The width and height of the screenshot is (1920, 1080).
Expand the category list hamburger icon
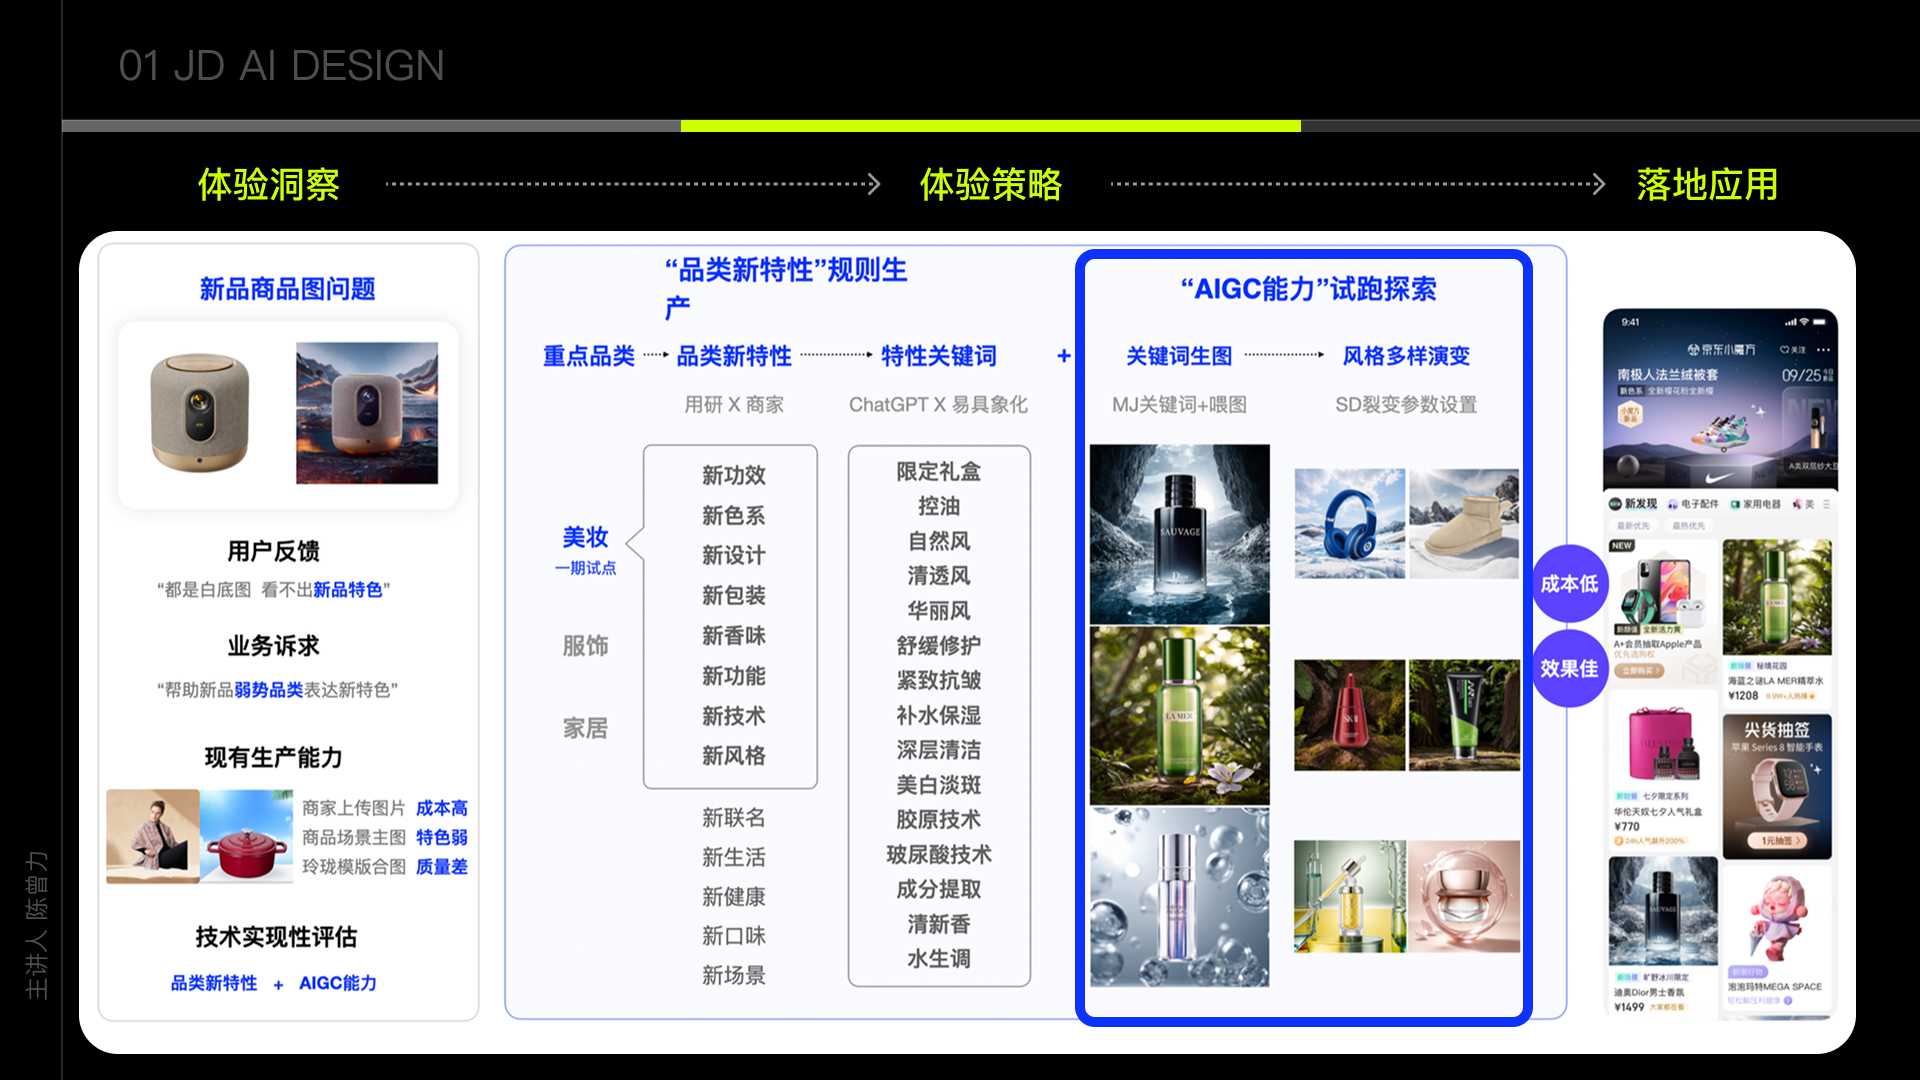point(1826,504)
